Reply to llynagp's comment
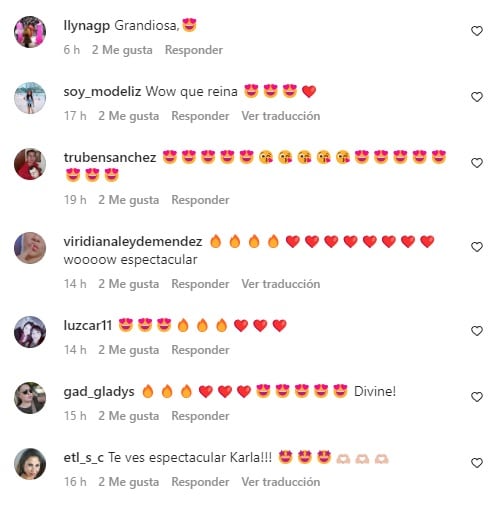 tap(194, 50)
